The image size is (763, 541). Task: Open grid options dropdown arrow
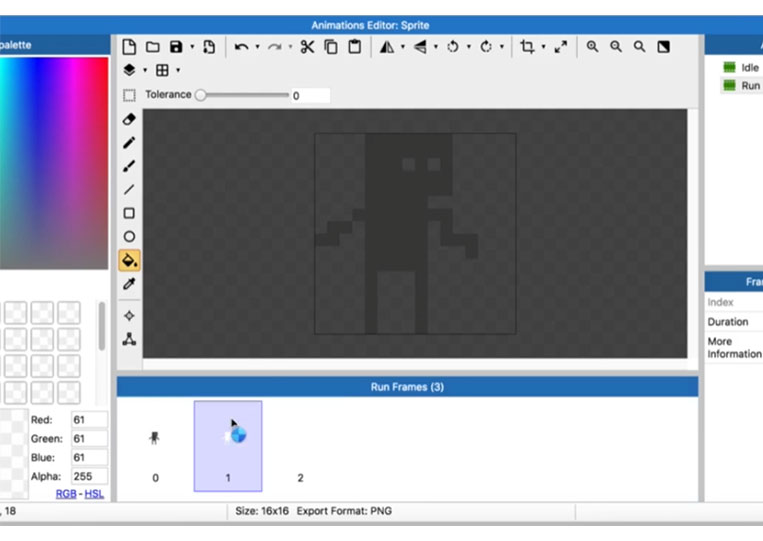(178, 70)
